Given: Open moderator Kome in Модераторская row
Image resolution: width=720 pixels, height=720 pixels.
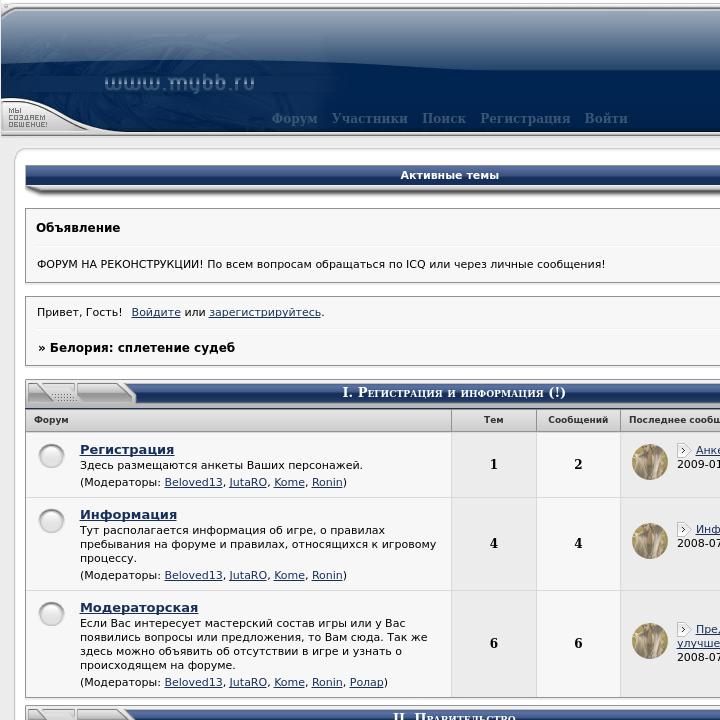Looking at the screenshot, I should [289, 682].
